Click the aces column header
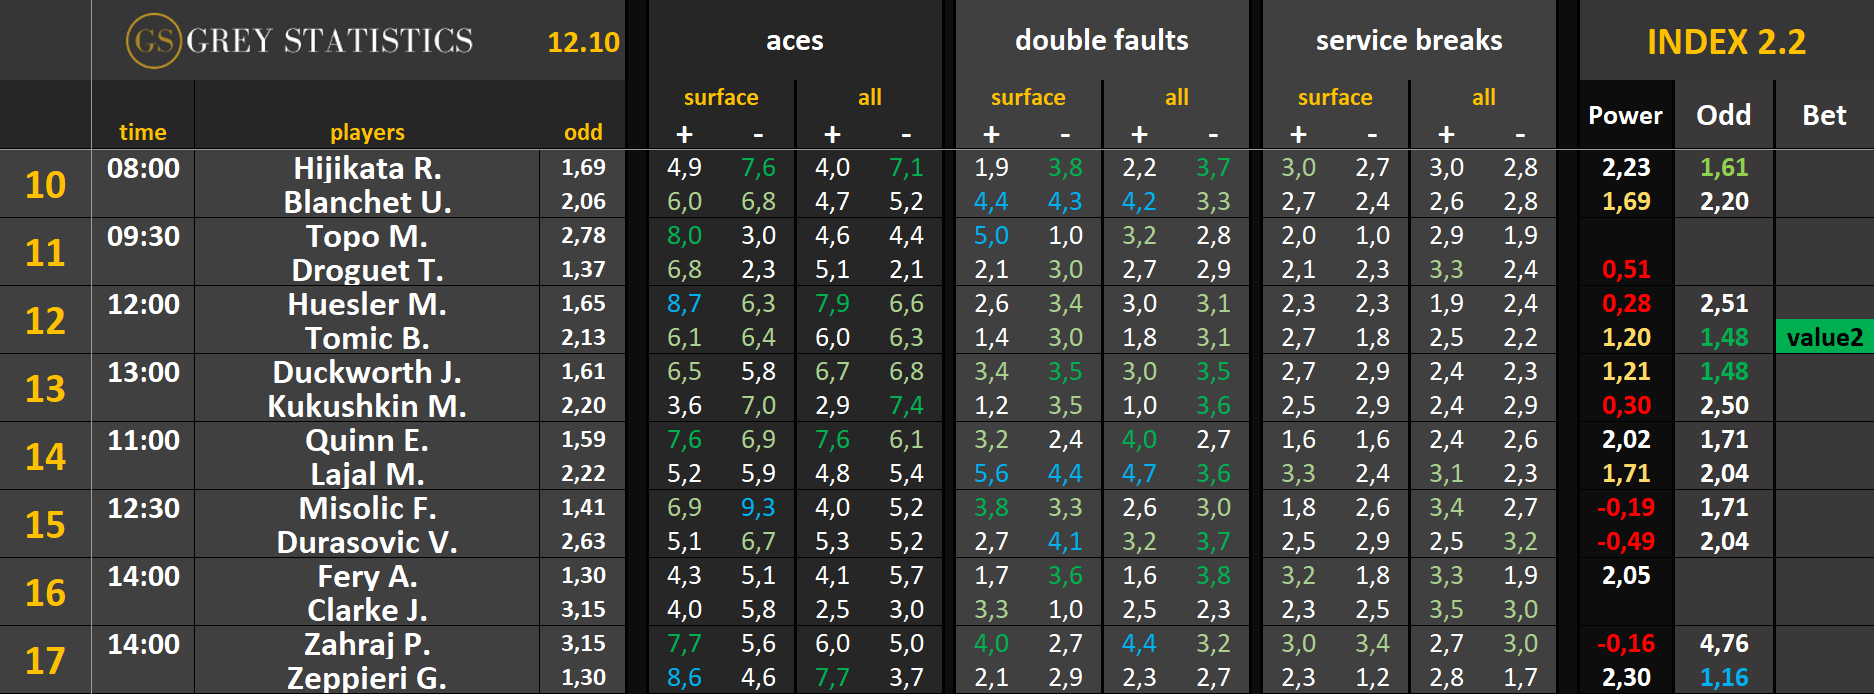Screen dimensions: 1874x694 click(794, 41)
